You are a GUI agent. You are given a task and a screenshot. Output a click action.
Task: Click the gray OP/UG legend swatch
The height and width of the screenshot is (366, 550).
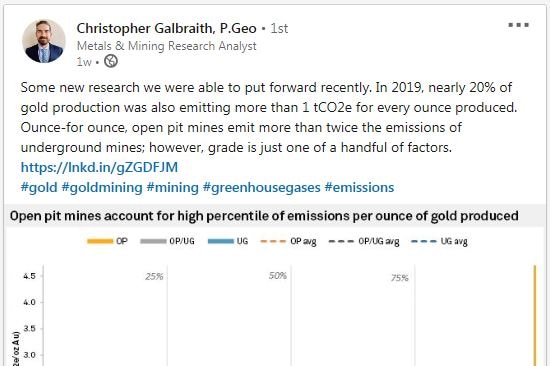(153, 241)
